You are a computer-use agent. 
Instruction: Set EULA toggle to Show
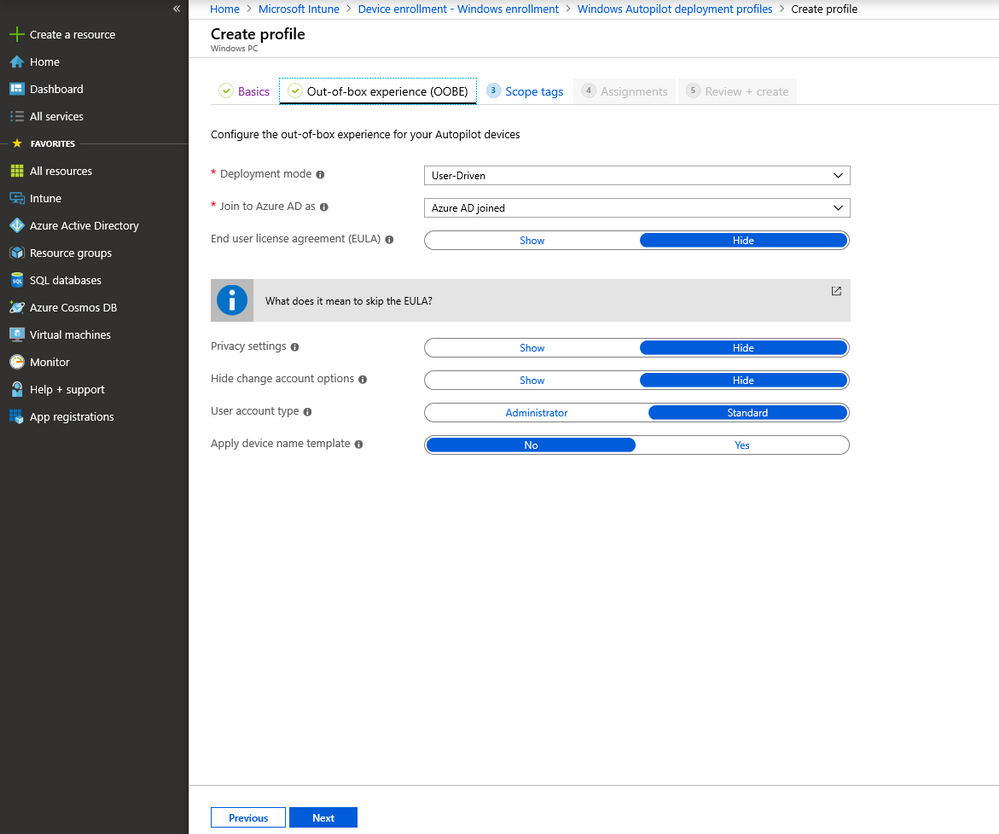[x=531, y=240]
